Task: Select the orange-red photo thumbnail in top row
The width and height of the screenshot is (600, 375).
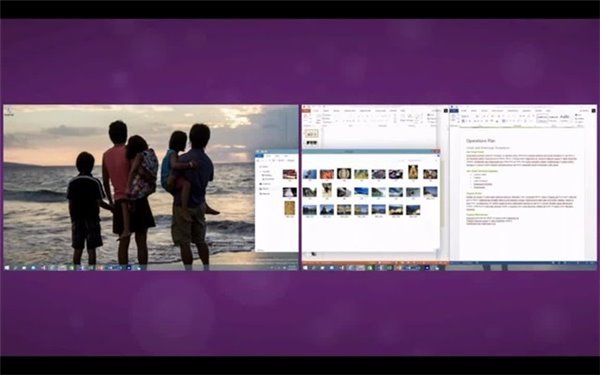Action: click(x=327, y=174)
